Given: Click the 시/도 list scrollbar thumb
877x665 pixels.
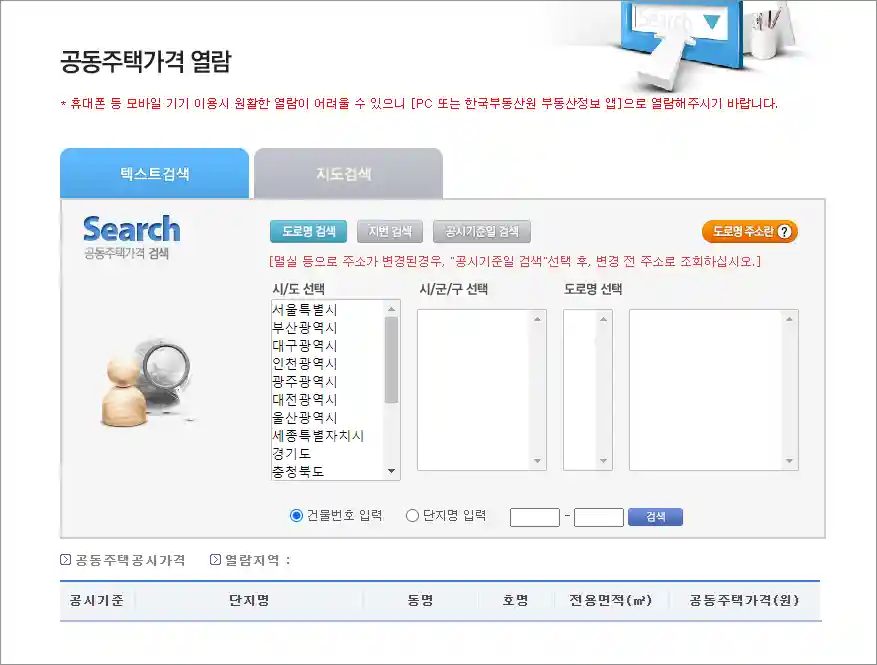Looking at the screenshot, I should [x=392, y=360].
